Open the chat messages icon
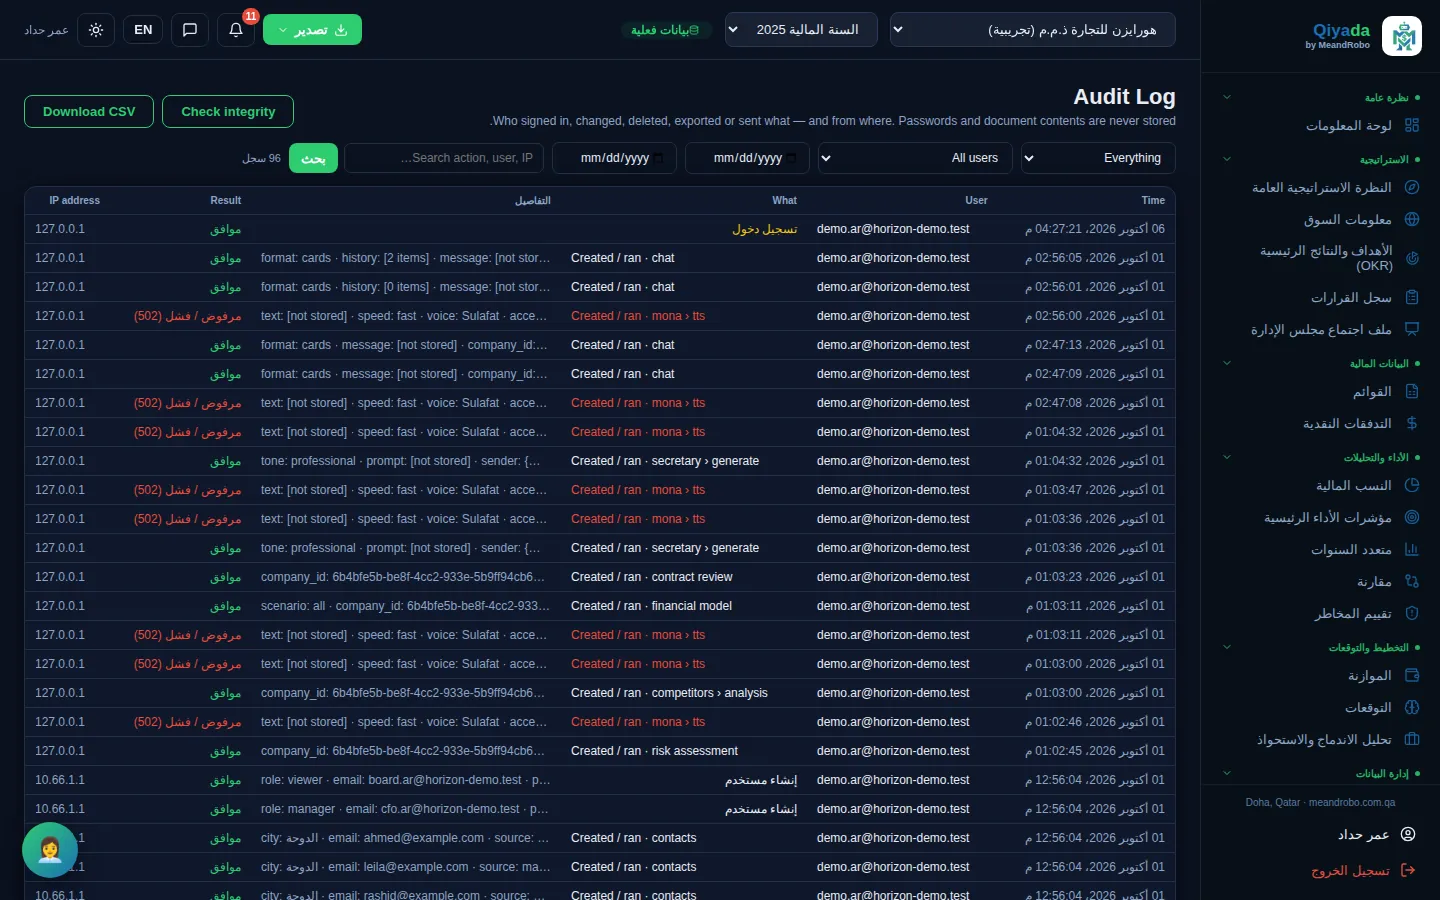 [x=190, y=30]
